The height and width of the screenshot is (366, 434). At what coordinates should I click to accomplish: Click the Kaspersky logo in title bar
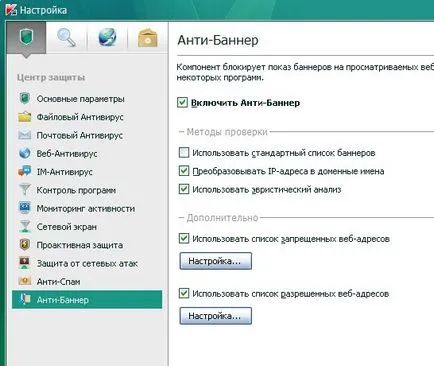point(11,9)
